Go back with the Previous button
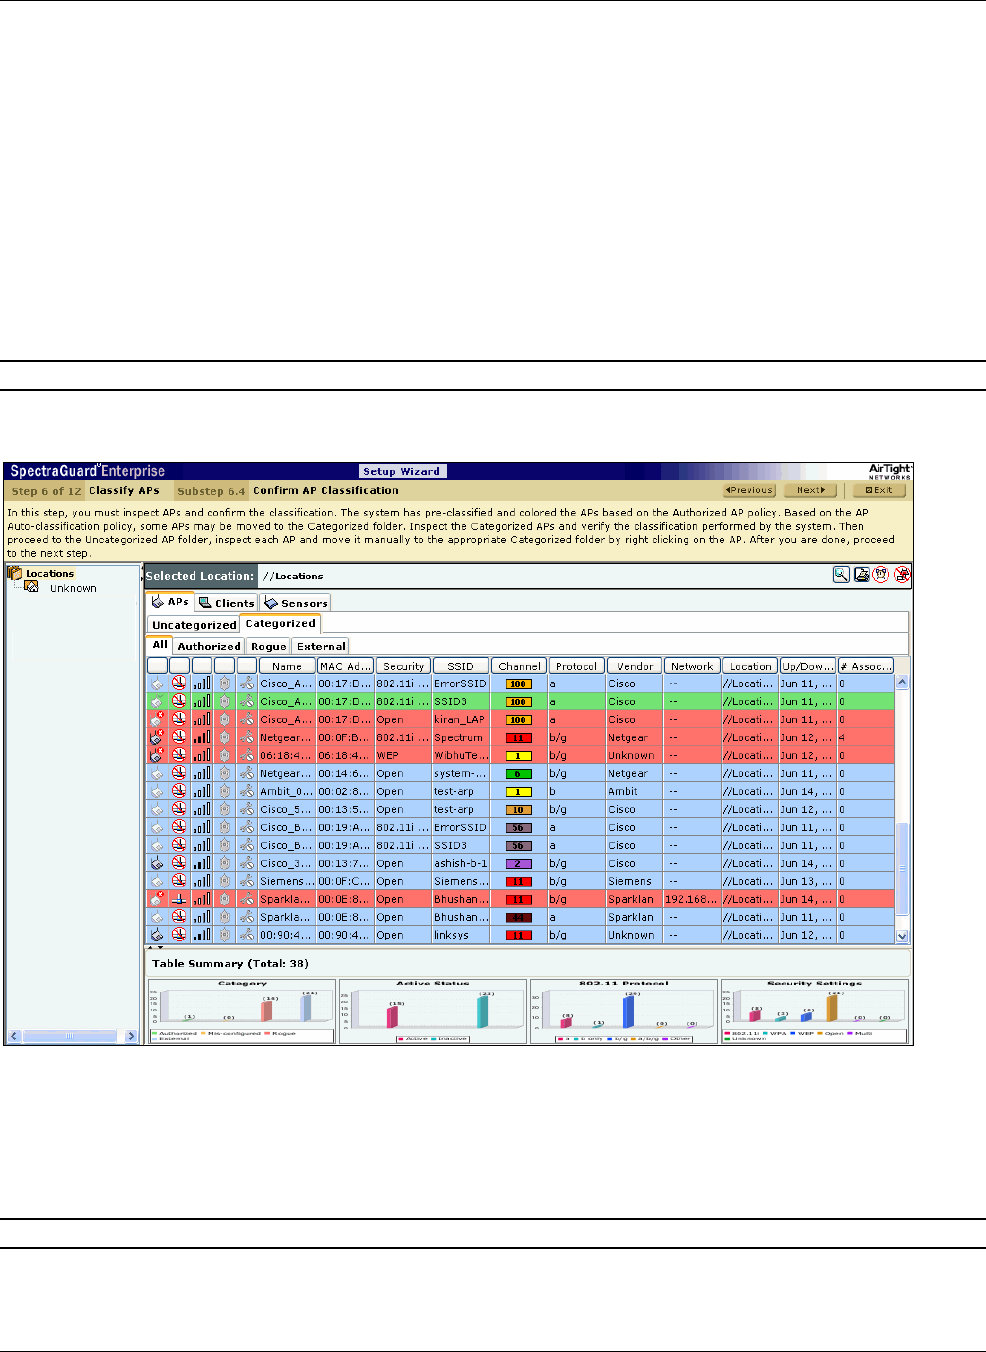Viewport: 986px width, 1352px height. point(749,490)
